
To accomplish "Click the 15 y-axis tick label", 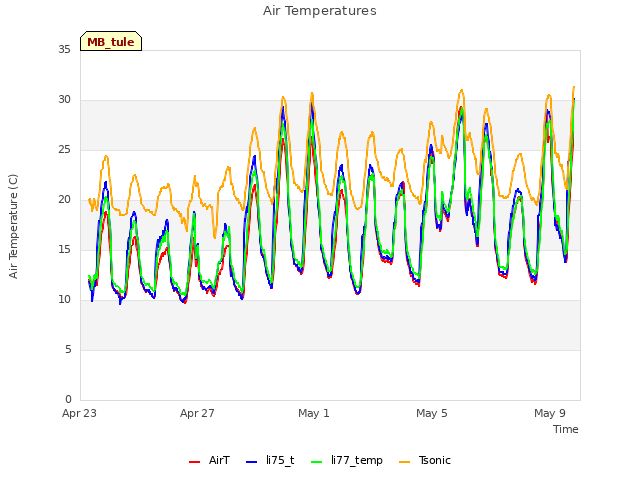I will (64, 249).
